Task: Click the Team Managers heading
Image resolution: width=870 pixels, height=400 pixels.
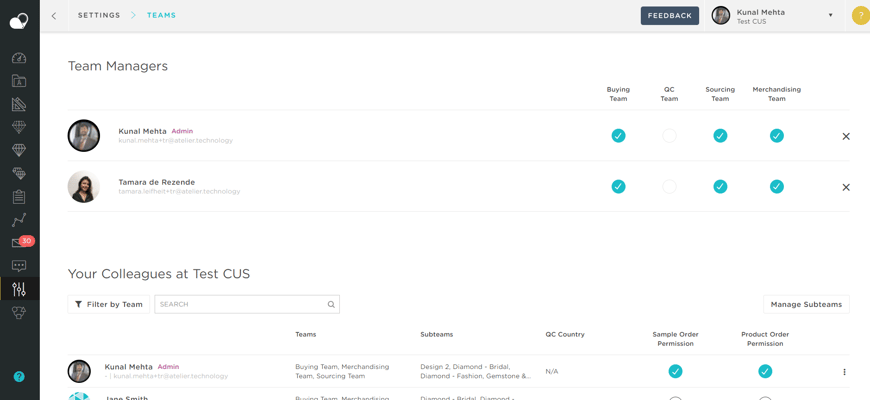Action: coord(118,66)
